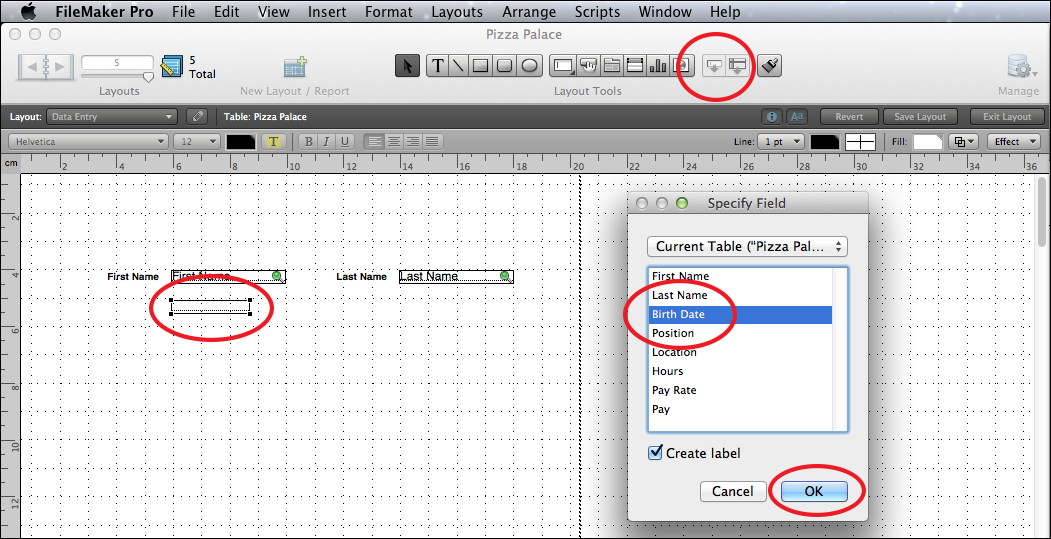This screenshot has height=539, width=1051.
Task: Select the Rounded Rectangle tool
Action: [x=504, y=66]
